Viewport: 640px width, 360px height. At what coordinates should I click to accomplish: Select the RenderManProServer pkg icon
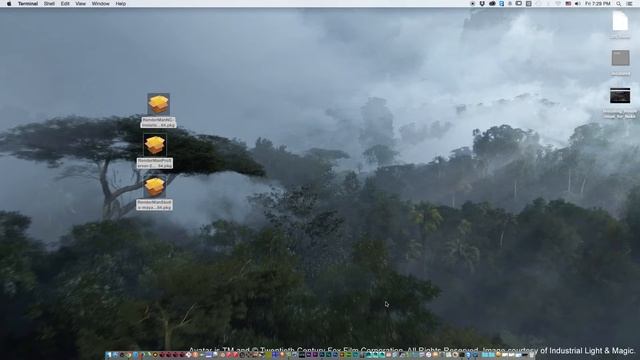tap(155, 145)
